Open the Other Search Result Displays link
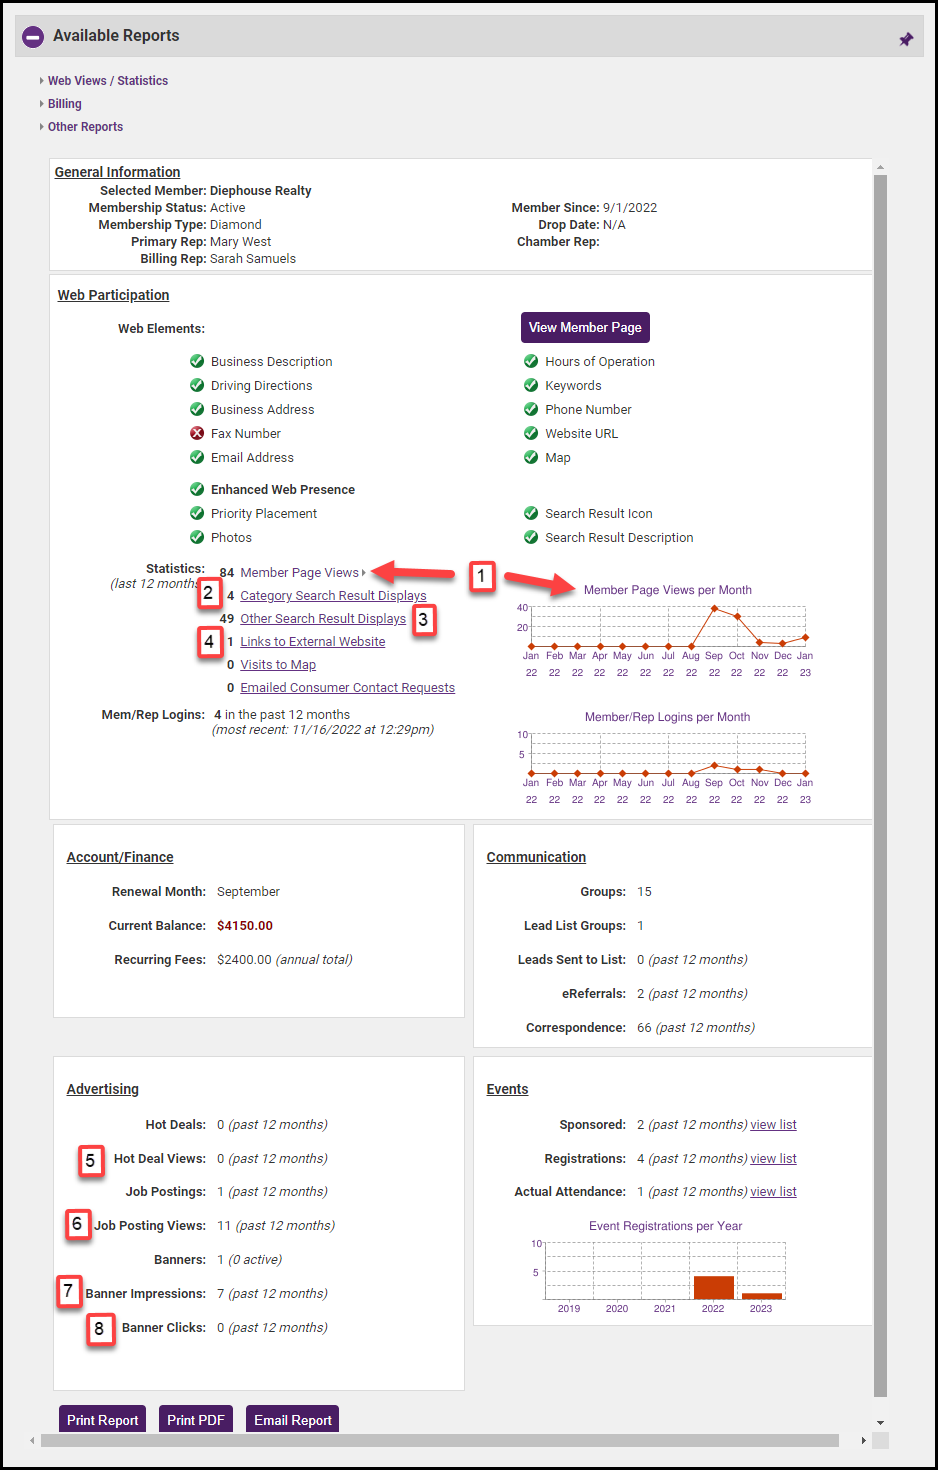Screen dimensions: 938x1470 [323, 619]
